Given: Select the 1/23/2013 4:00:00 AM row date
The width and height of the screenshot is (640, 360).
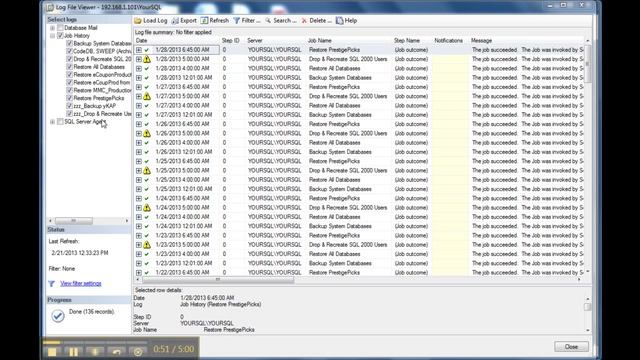Looking at the screenshot, I should click(x=182, y=254).
